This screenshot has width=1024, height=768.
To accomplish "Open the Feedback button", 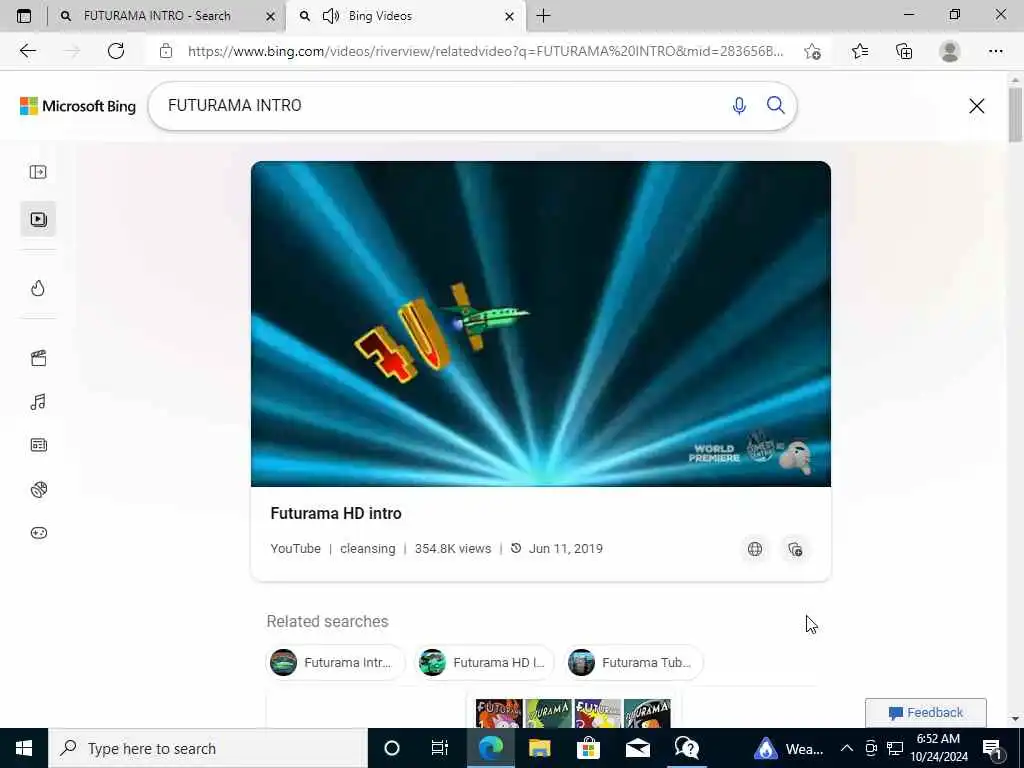I will pos(926,712).
